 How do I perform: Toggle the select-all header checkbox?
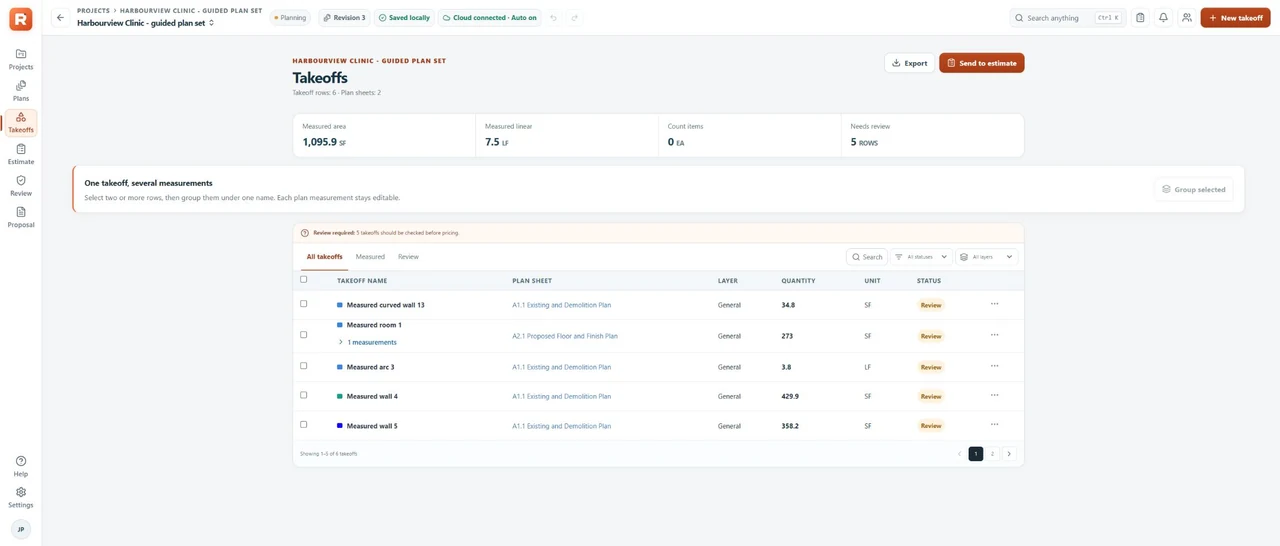point(304,280)
